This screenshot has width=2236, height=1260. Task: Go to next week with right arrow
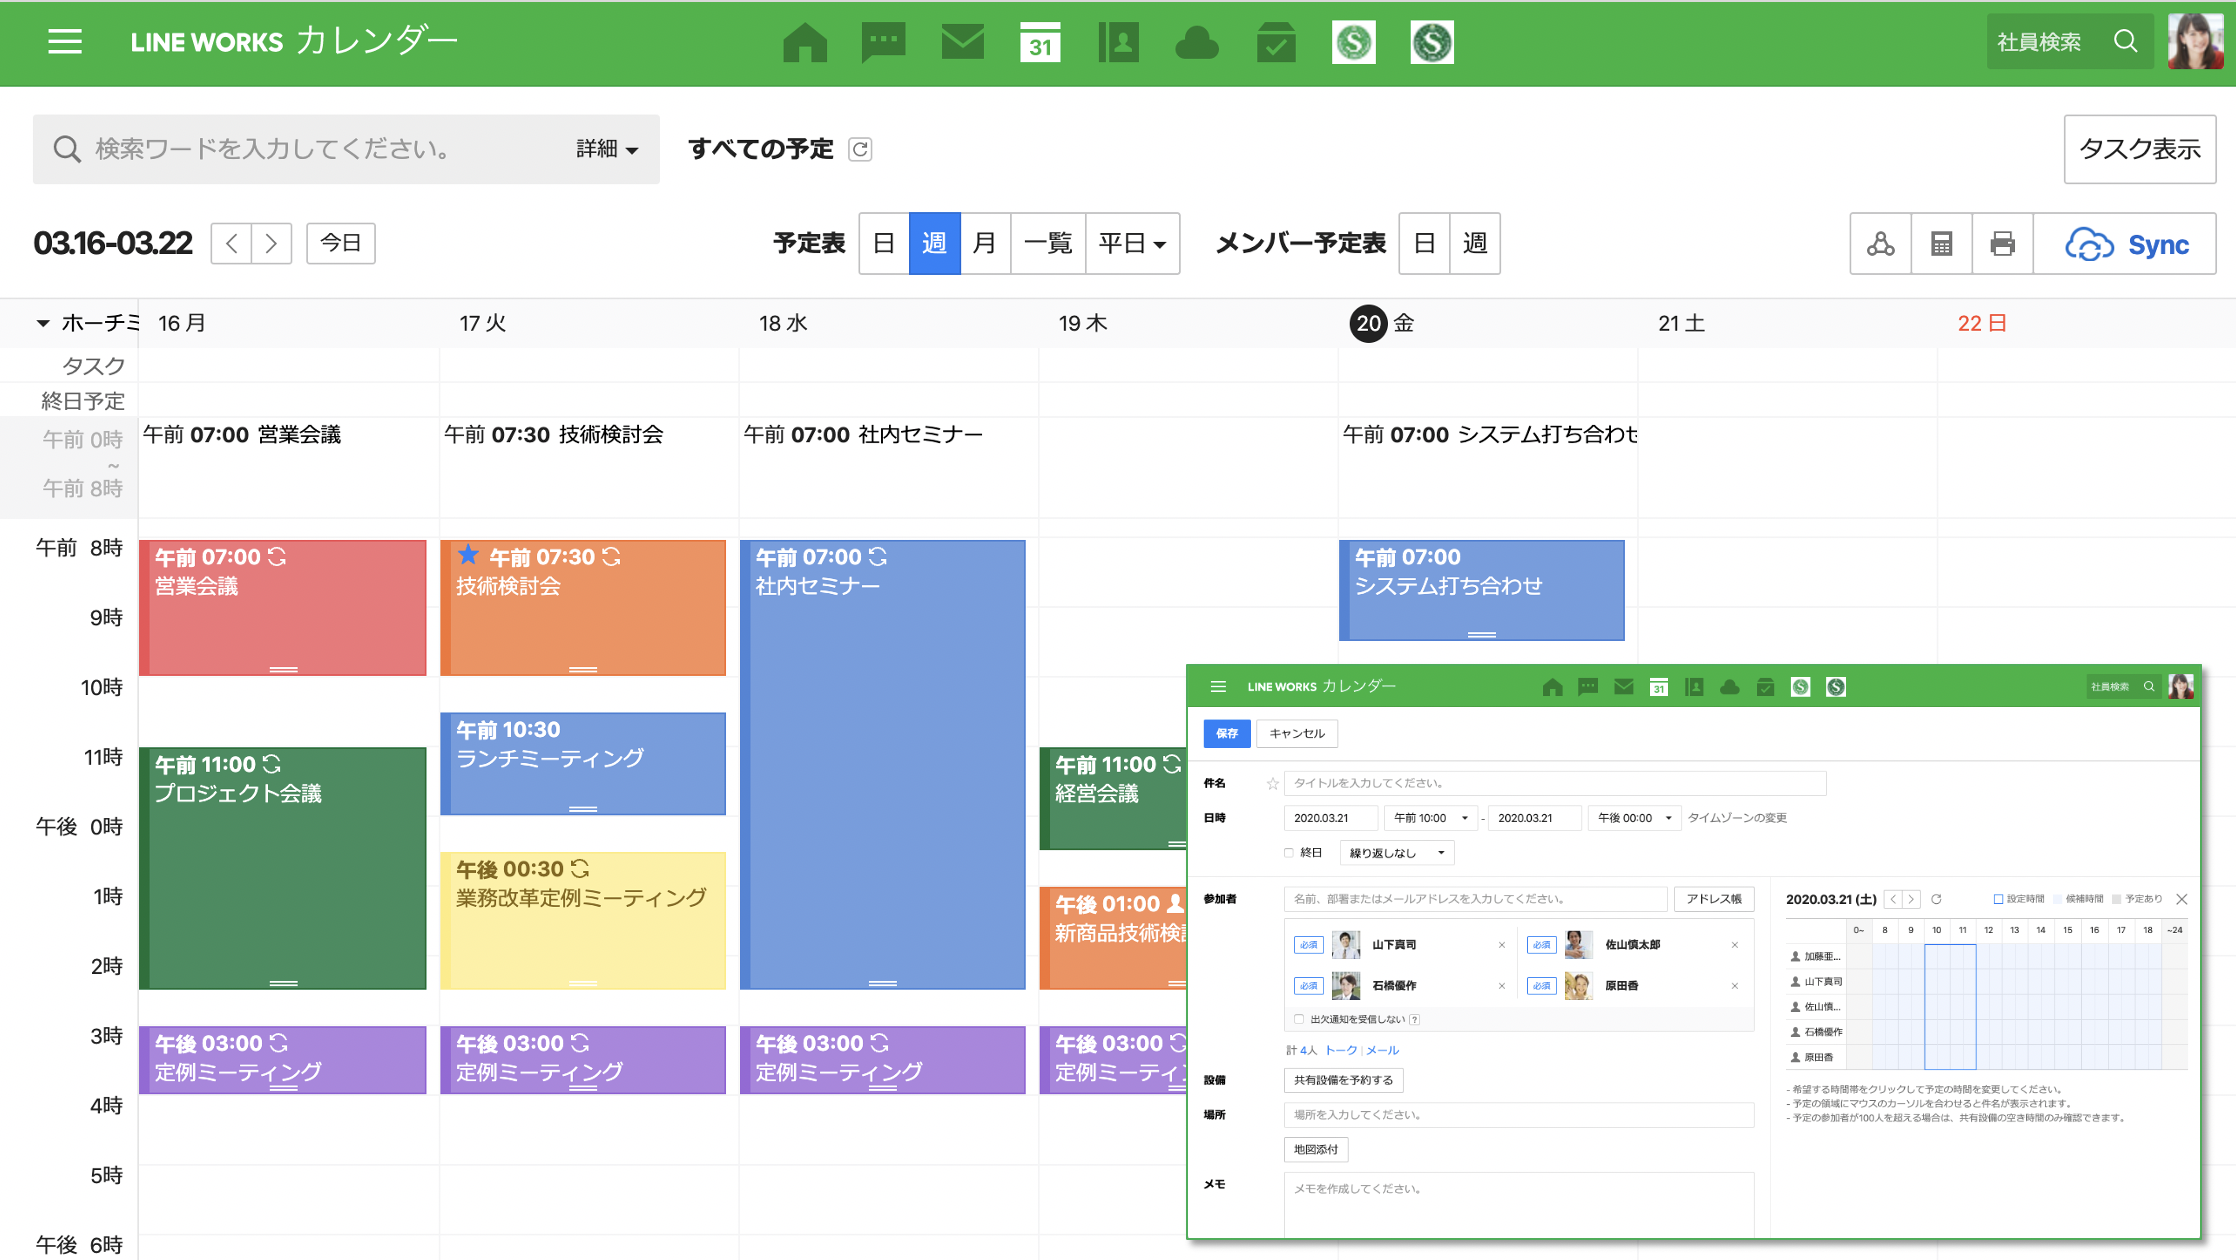tap(271, 243)
